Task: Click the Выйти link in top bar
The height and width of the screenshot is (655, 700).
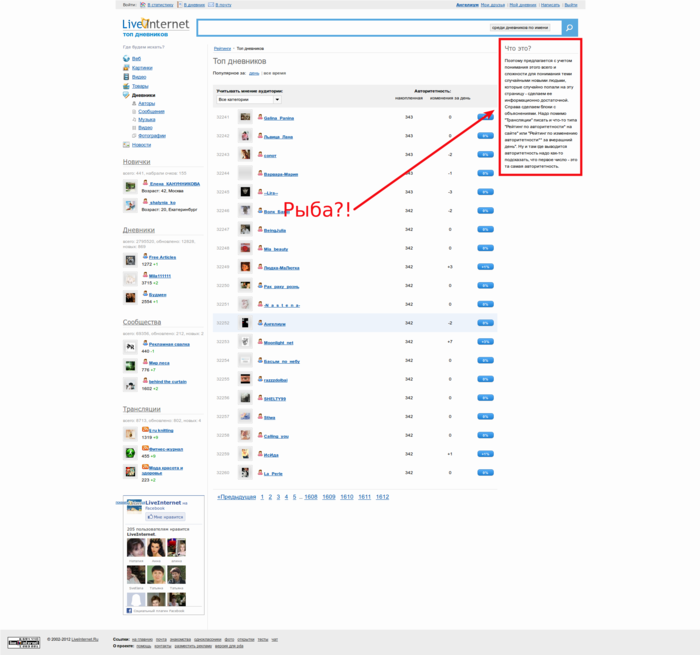Action: pyautogui.click(x=571, y=5)
